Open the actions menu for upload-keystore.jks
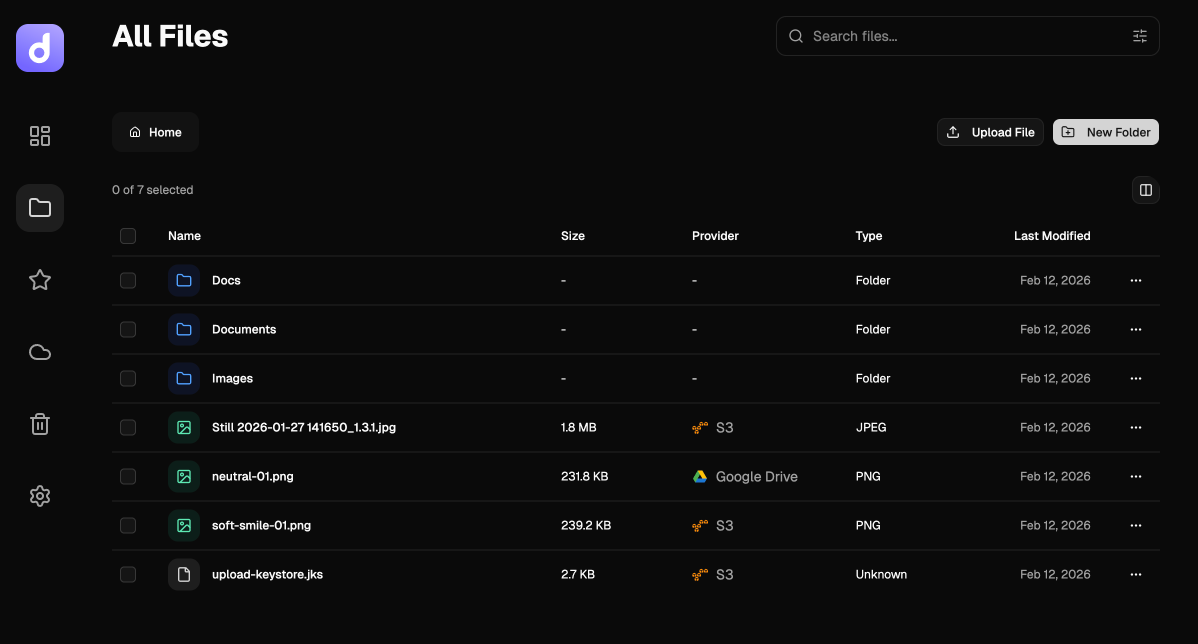Screen dimensions: 1198x644 tap(1136, 574)
